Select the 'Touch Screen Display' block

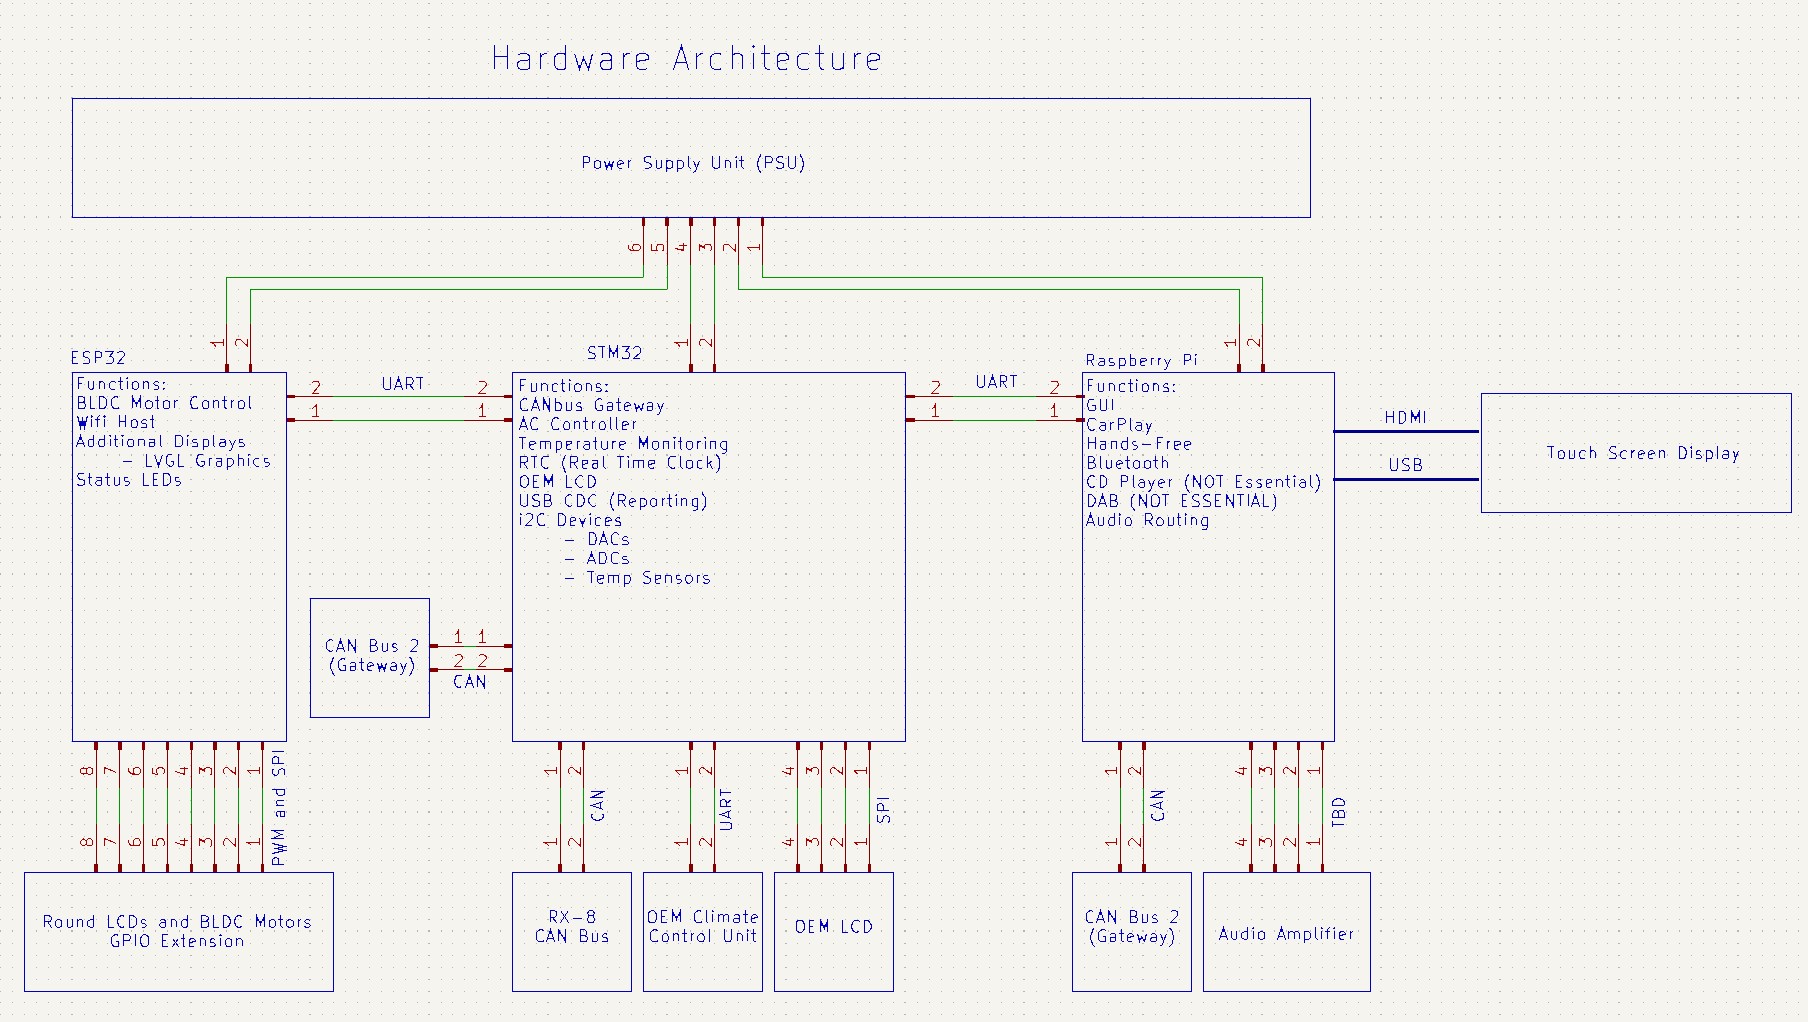[x=1636, y=453]
